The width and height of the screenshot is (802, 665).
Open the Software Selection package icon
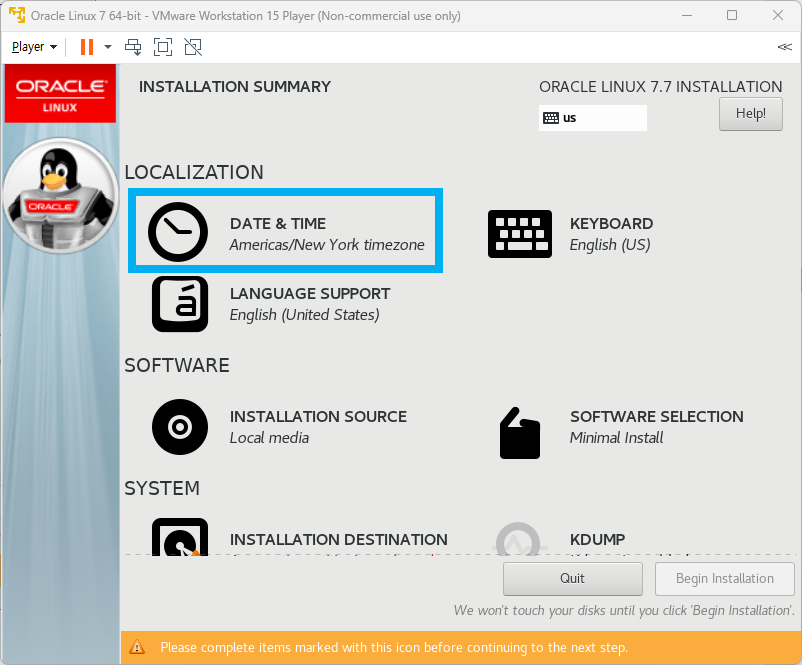[520, 433]
